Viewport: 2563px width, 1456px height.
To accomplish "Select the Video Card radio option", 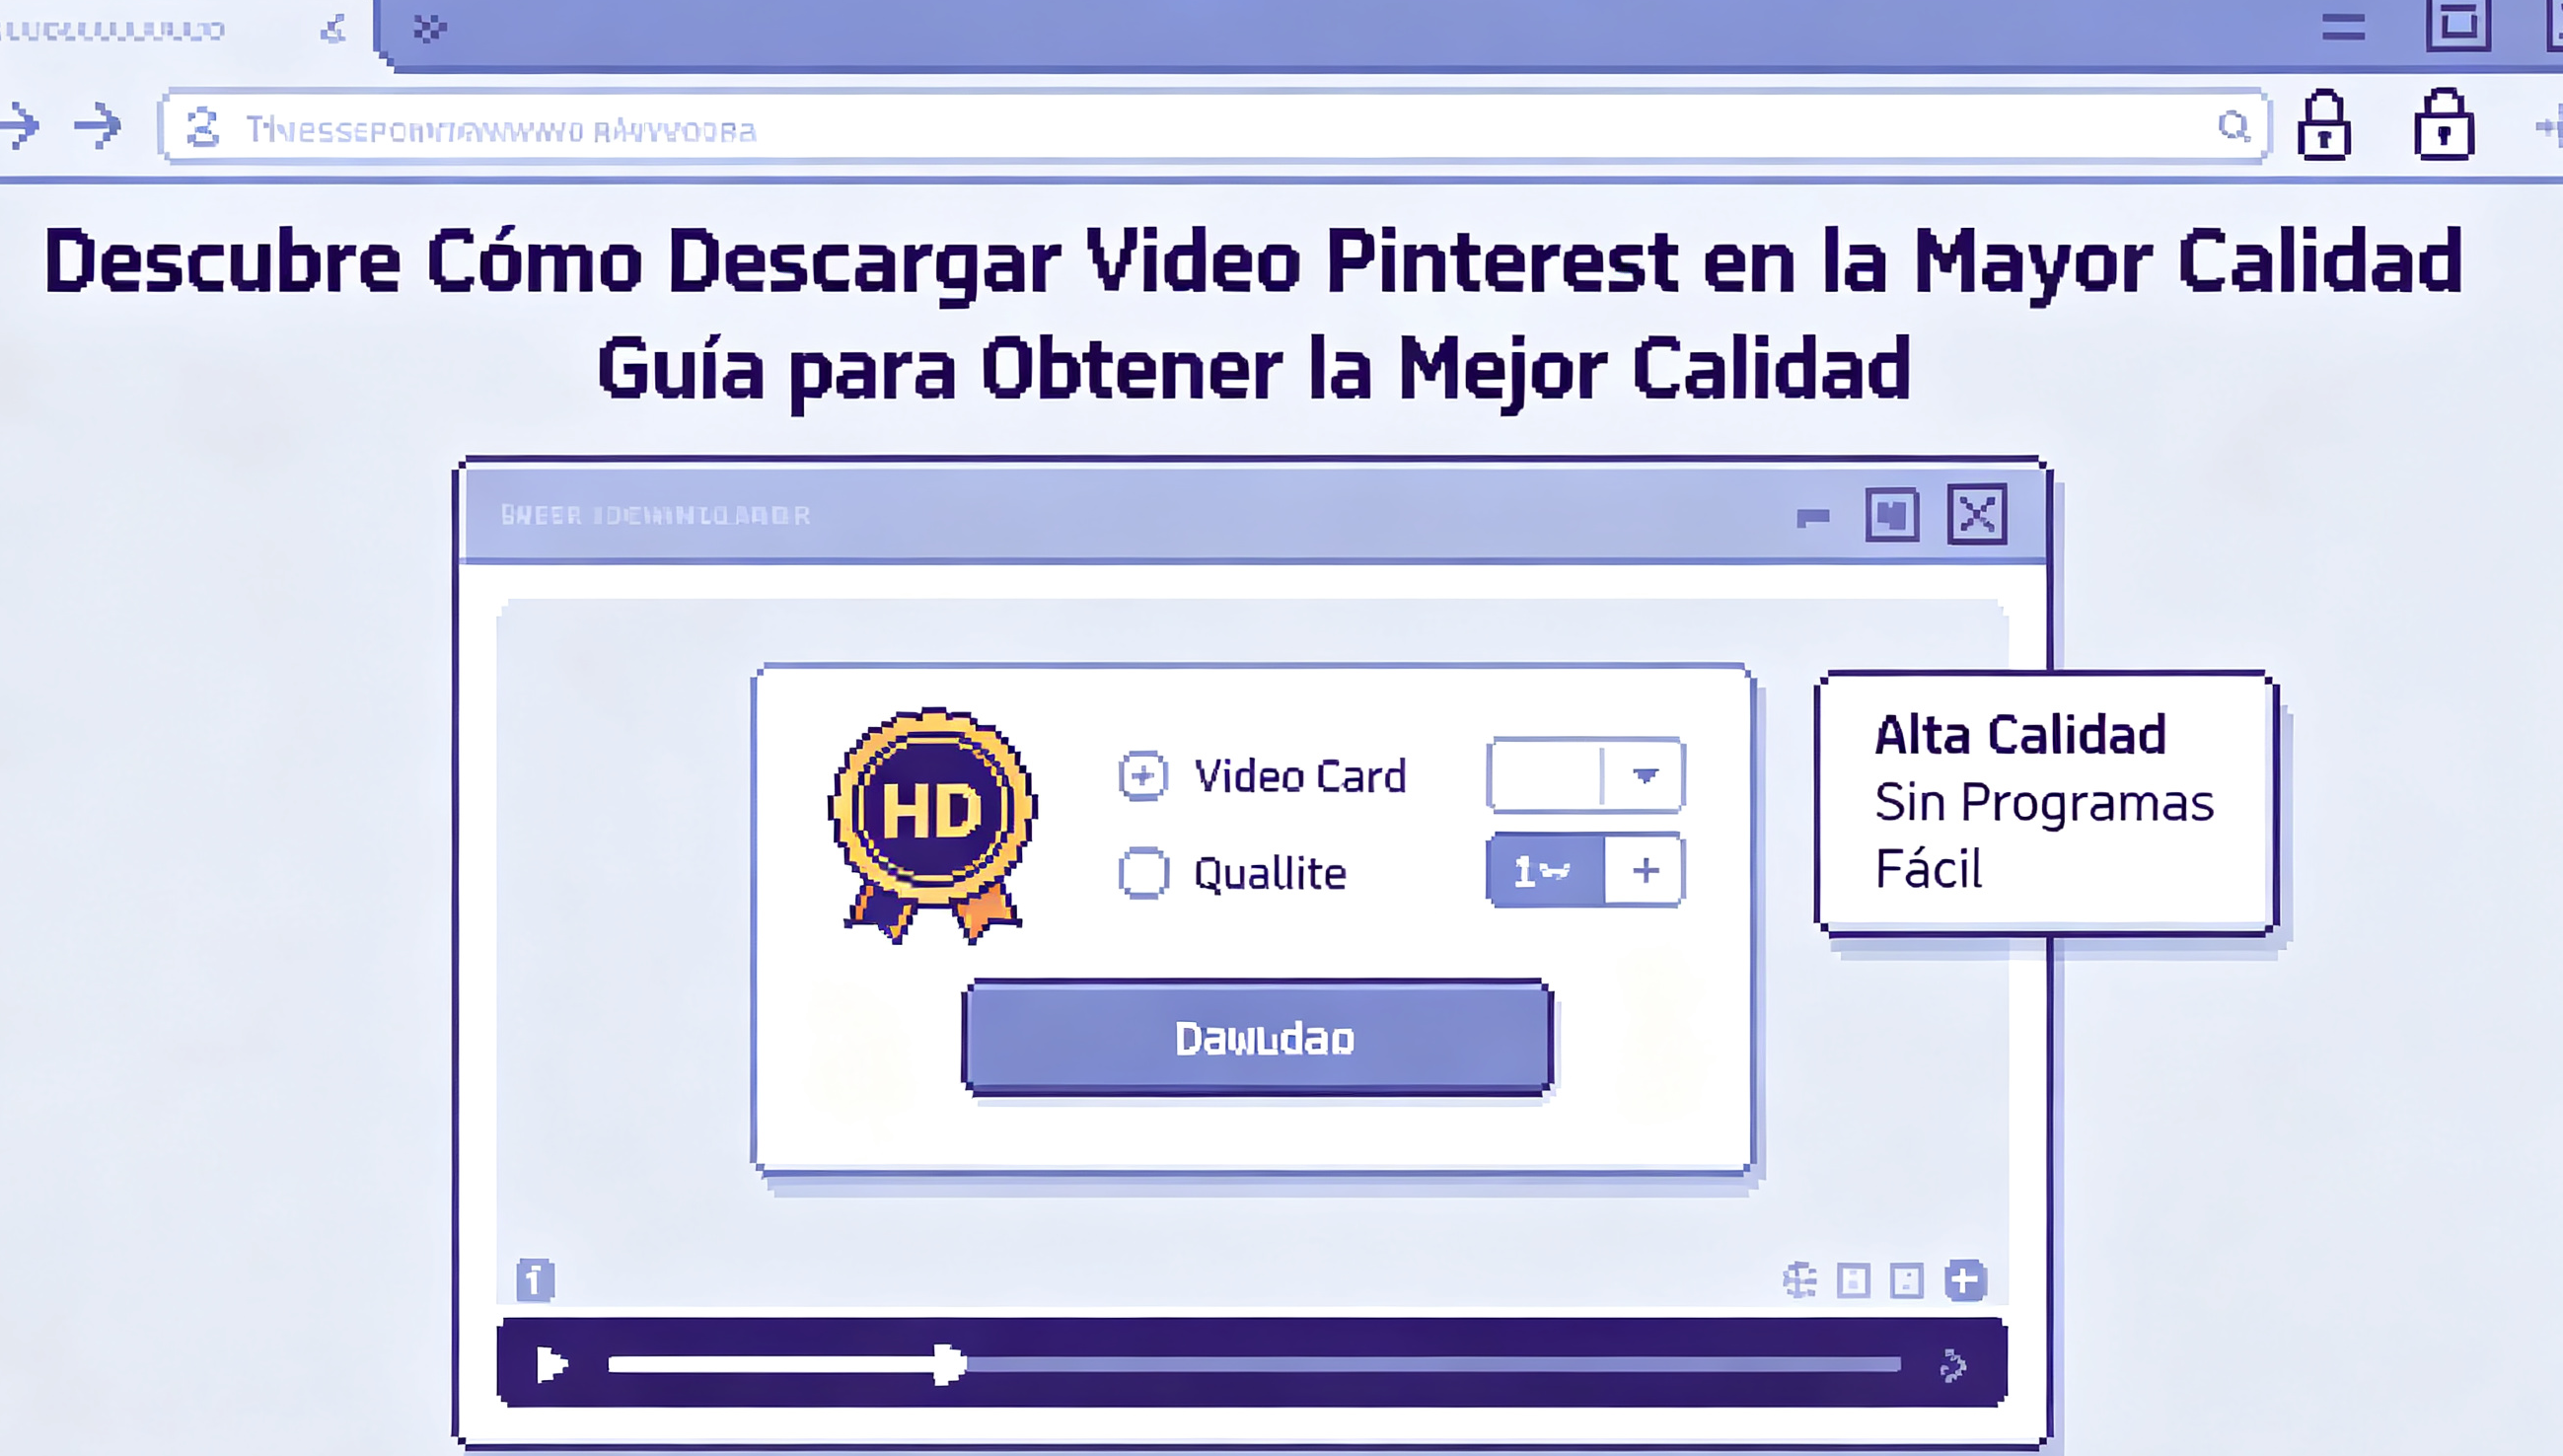I will (1143, 776).
